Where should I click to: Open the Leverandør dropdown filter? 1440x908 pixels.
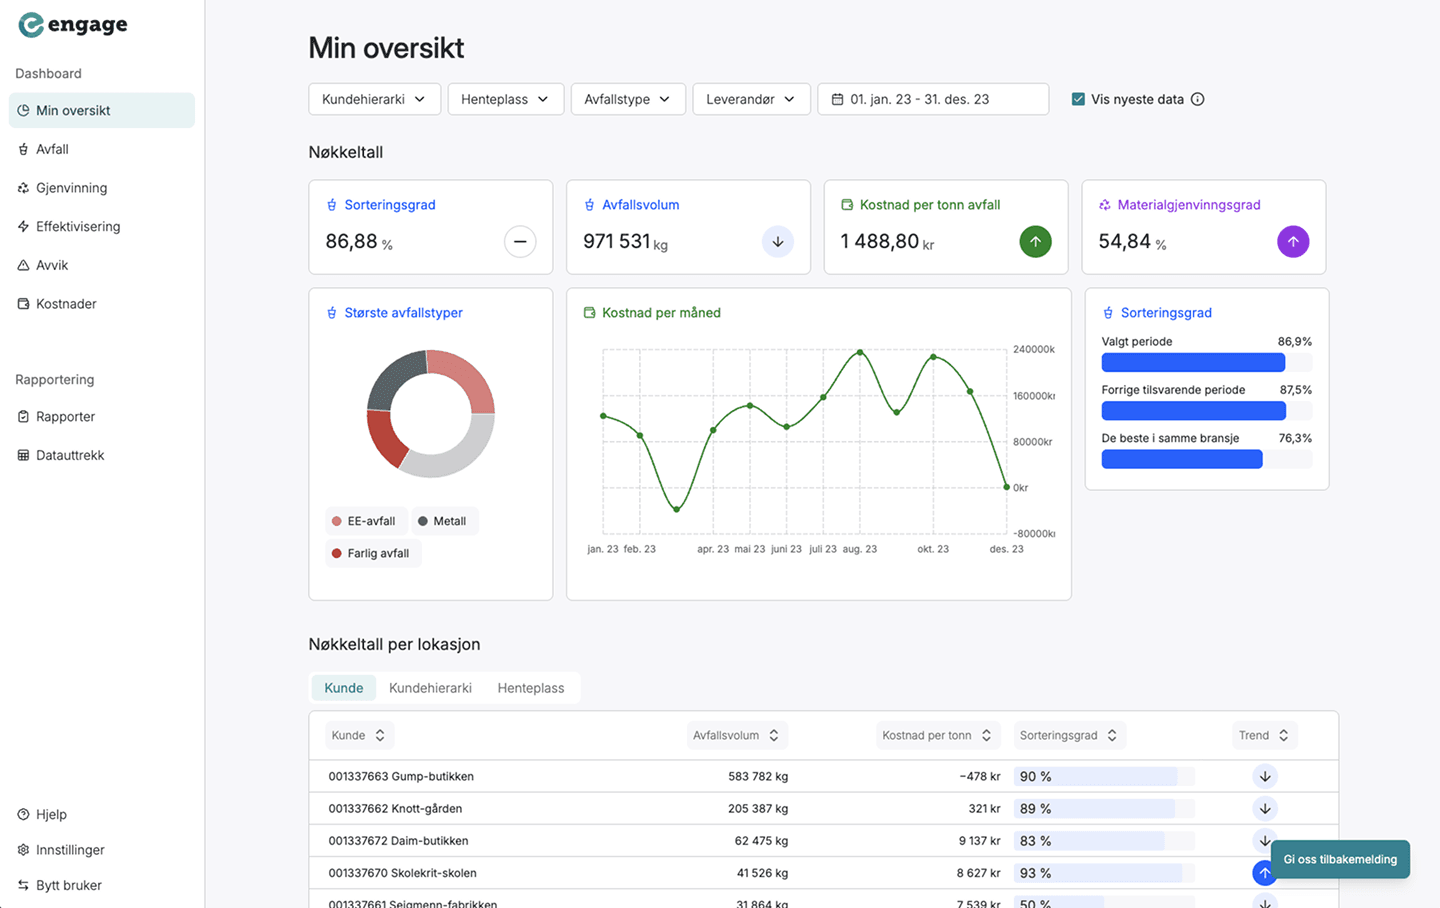(x=750, y=99)
